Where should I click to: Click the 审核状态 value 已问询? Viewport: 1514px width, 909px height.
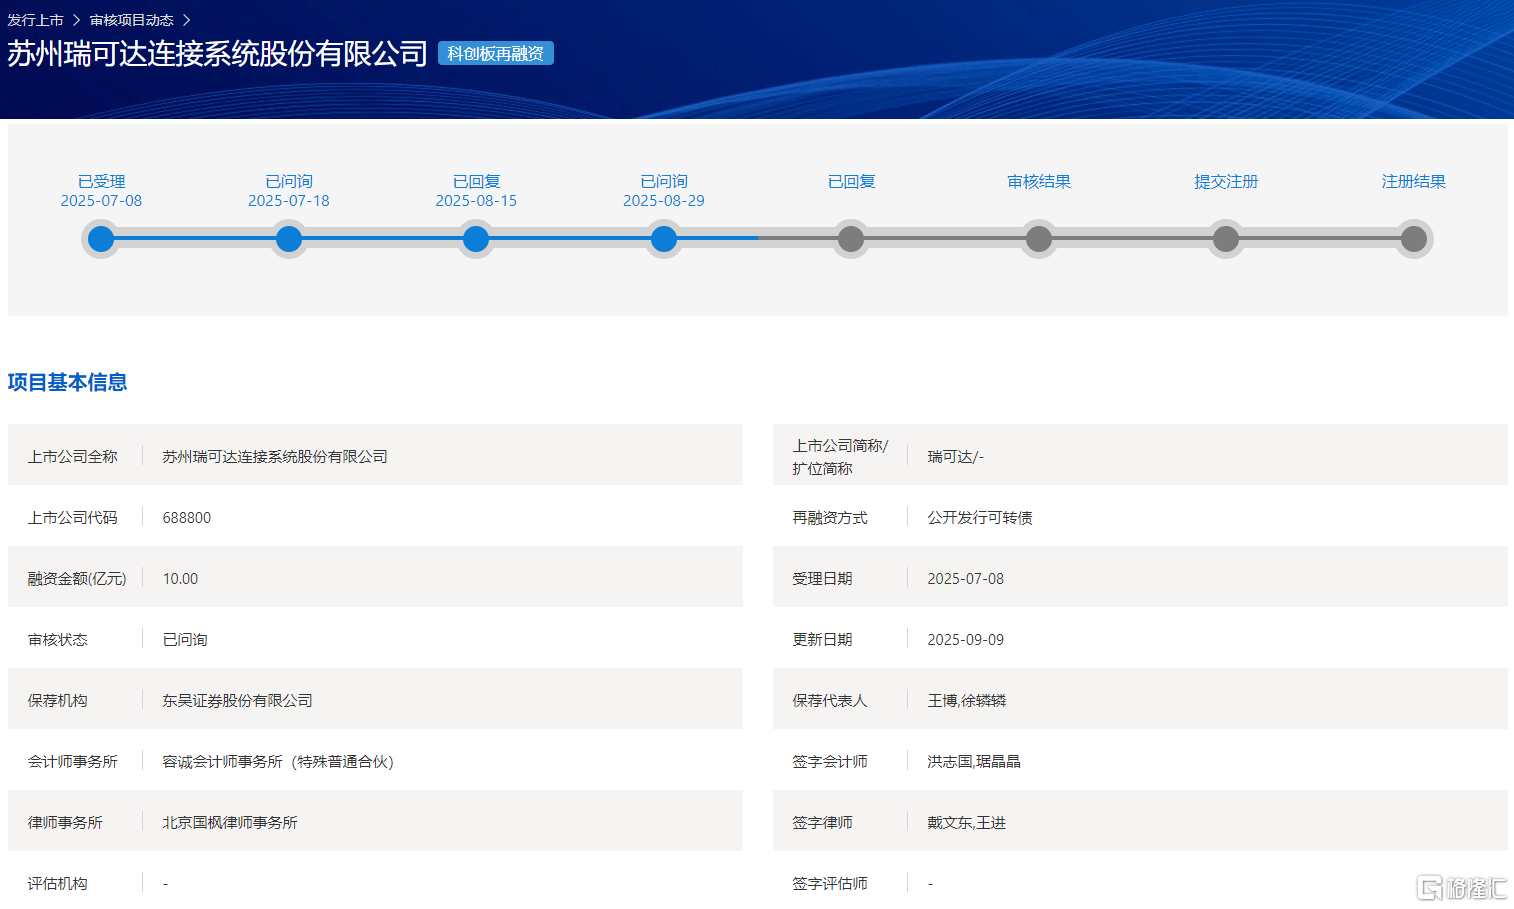pos(185,639)
